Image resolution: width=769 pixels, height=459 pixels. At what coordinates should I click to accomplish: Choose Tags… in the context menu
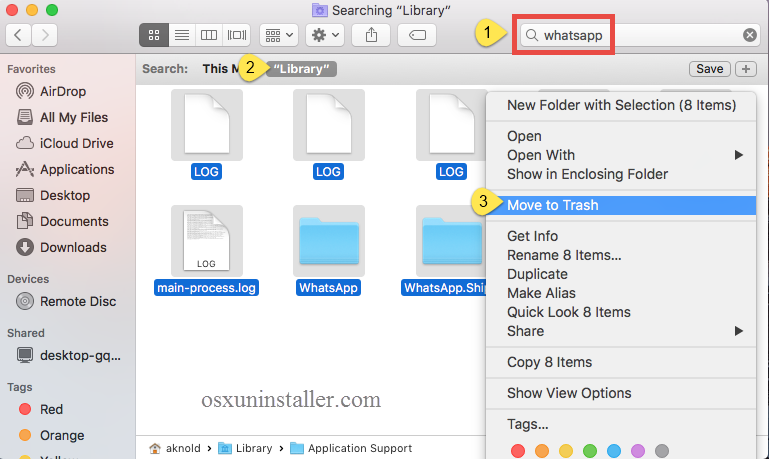click(621, 424)
